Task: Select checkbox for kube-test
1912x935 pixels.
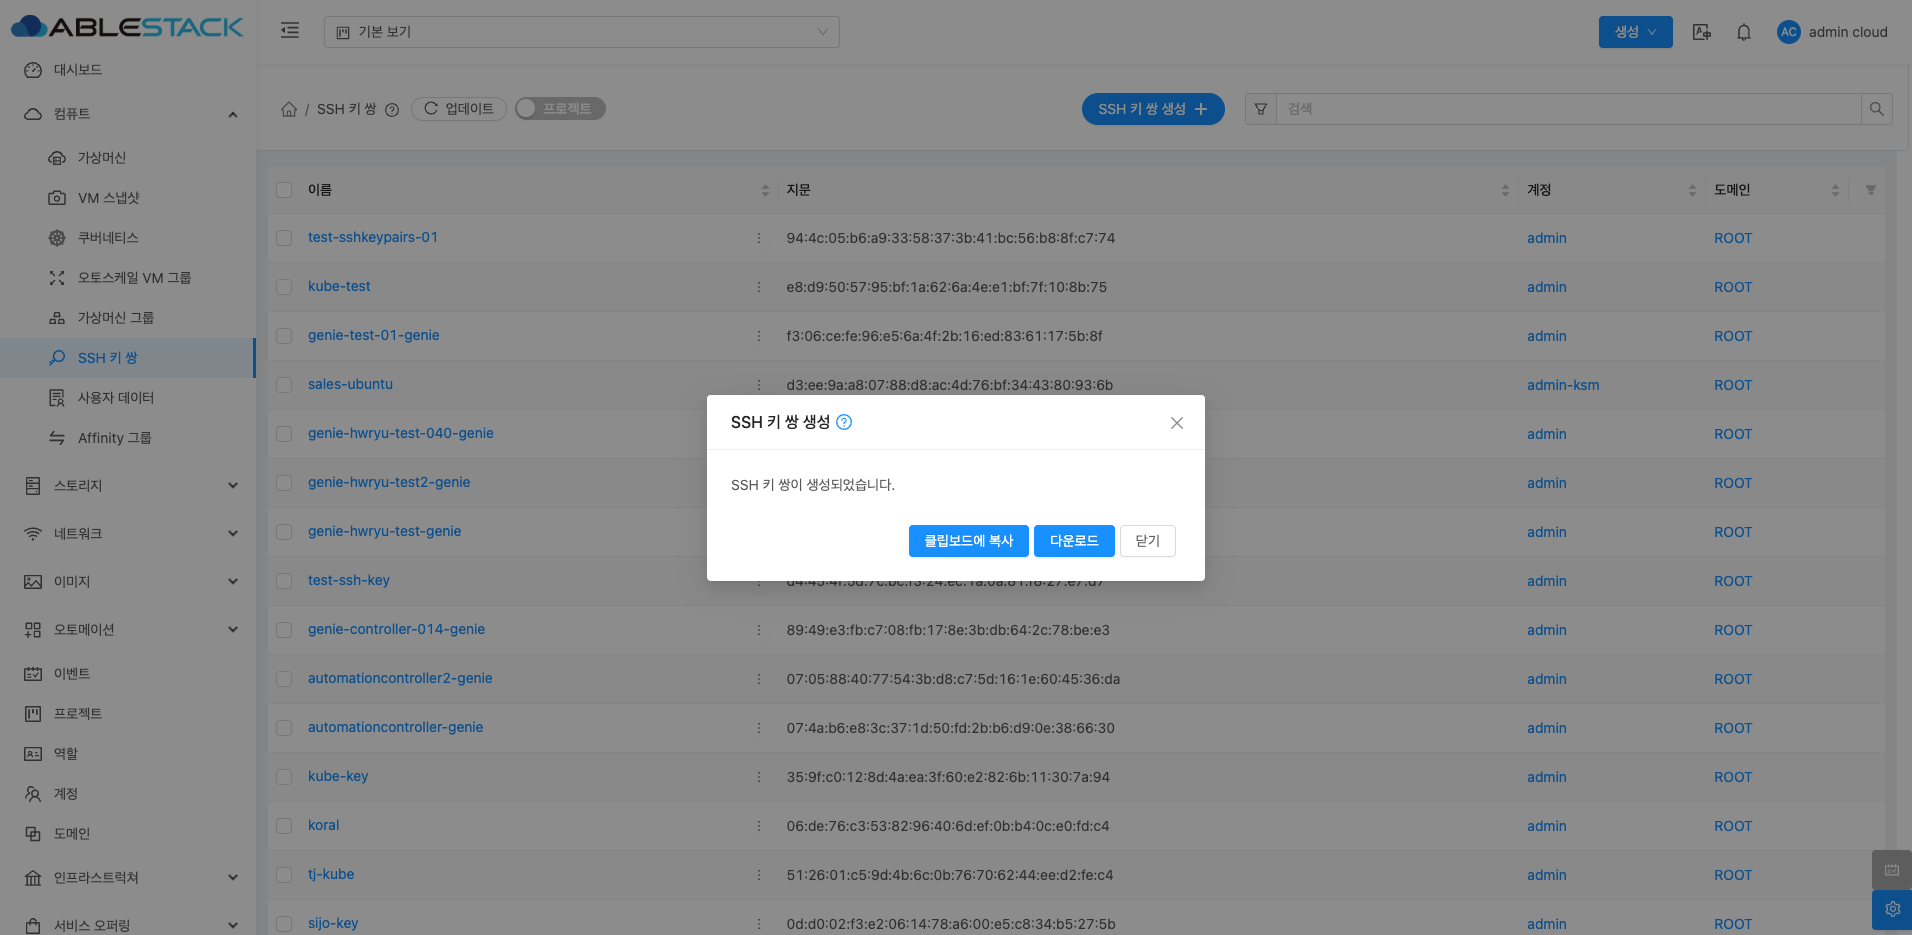Action: [284, 287]
